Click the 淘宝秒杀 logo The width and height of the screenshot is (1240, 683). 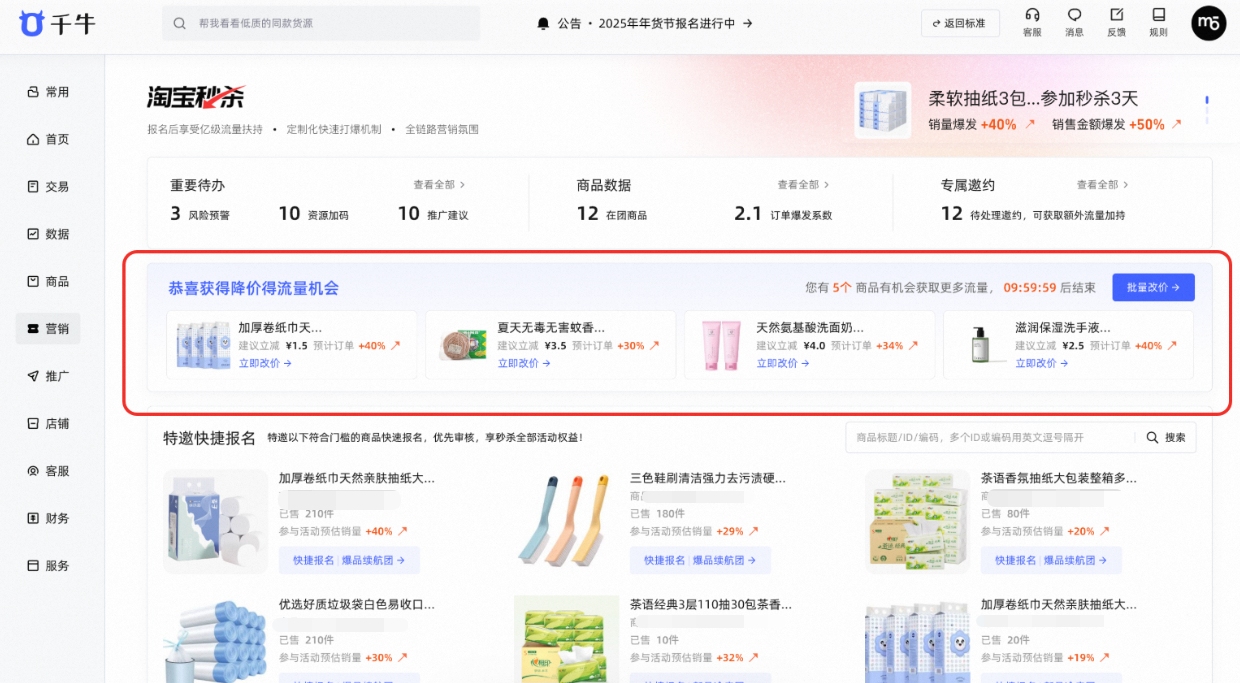point(196,97)
